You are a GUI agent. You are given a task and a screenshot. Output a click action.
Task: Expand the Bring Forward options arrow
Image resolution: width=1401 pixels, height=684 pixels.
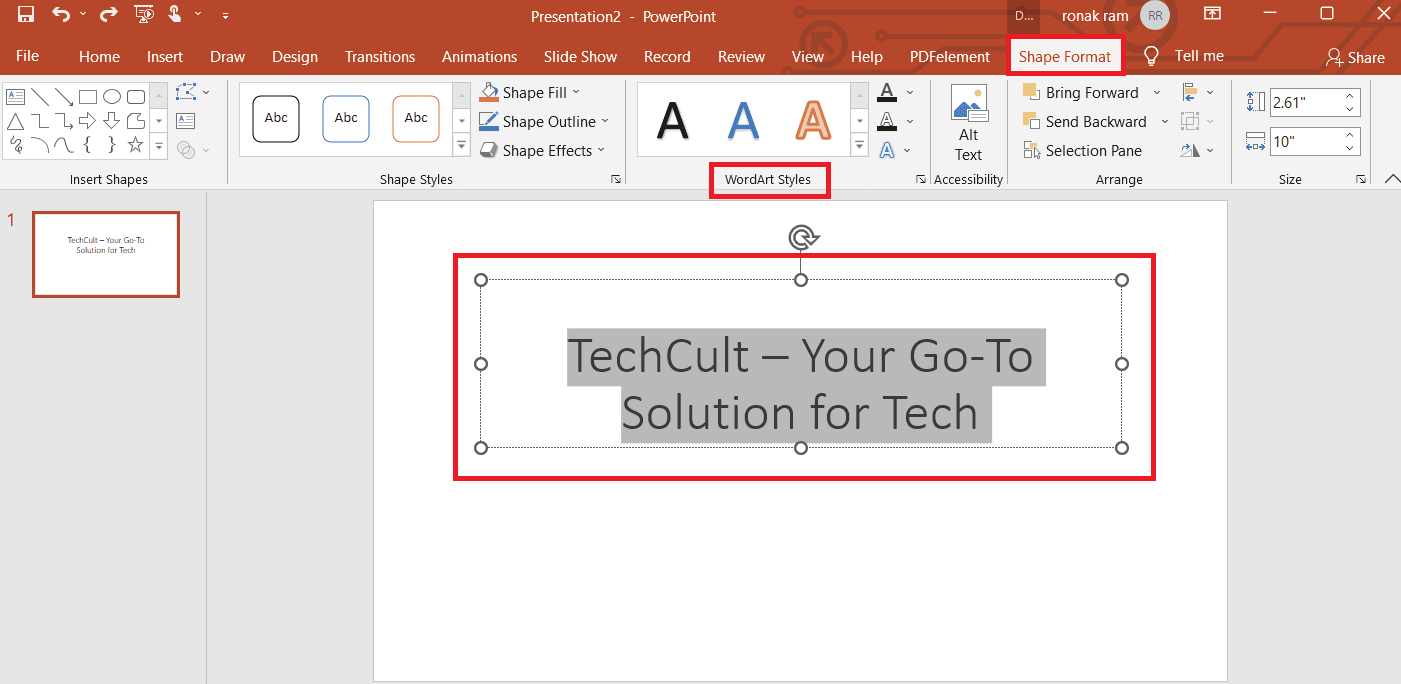[x=1156, y=92]
